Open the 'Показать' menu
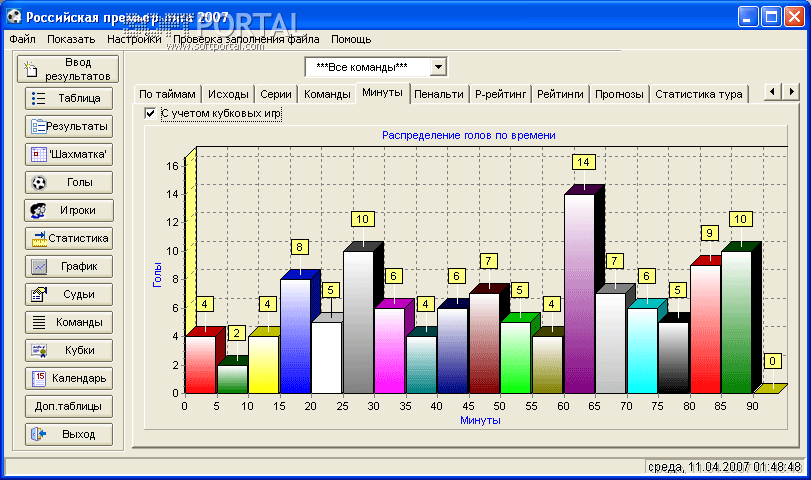Viewport: 811px width, 480px height. [x=71, y=39]
